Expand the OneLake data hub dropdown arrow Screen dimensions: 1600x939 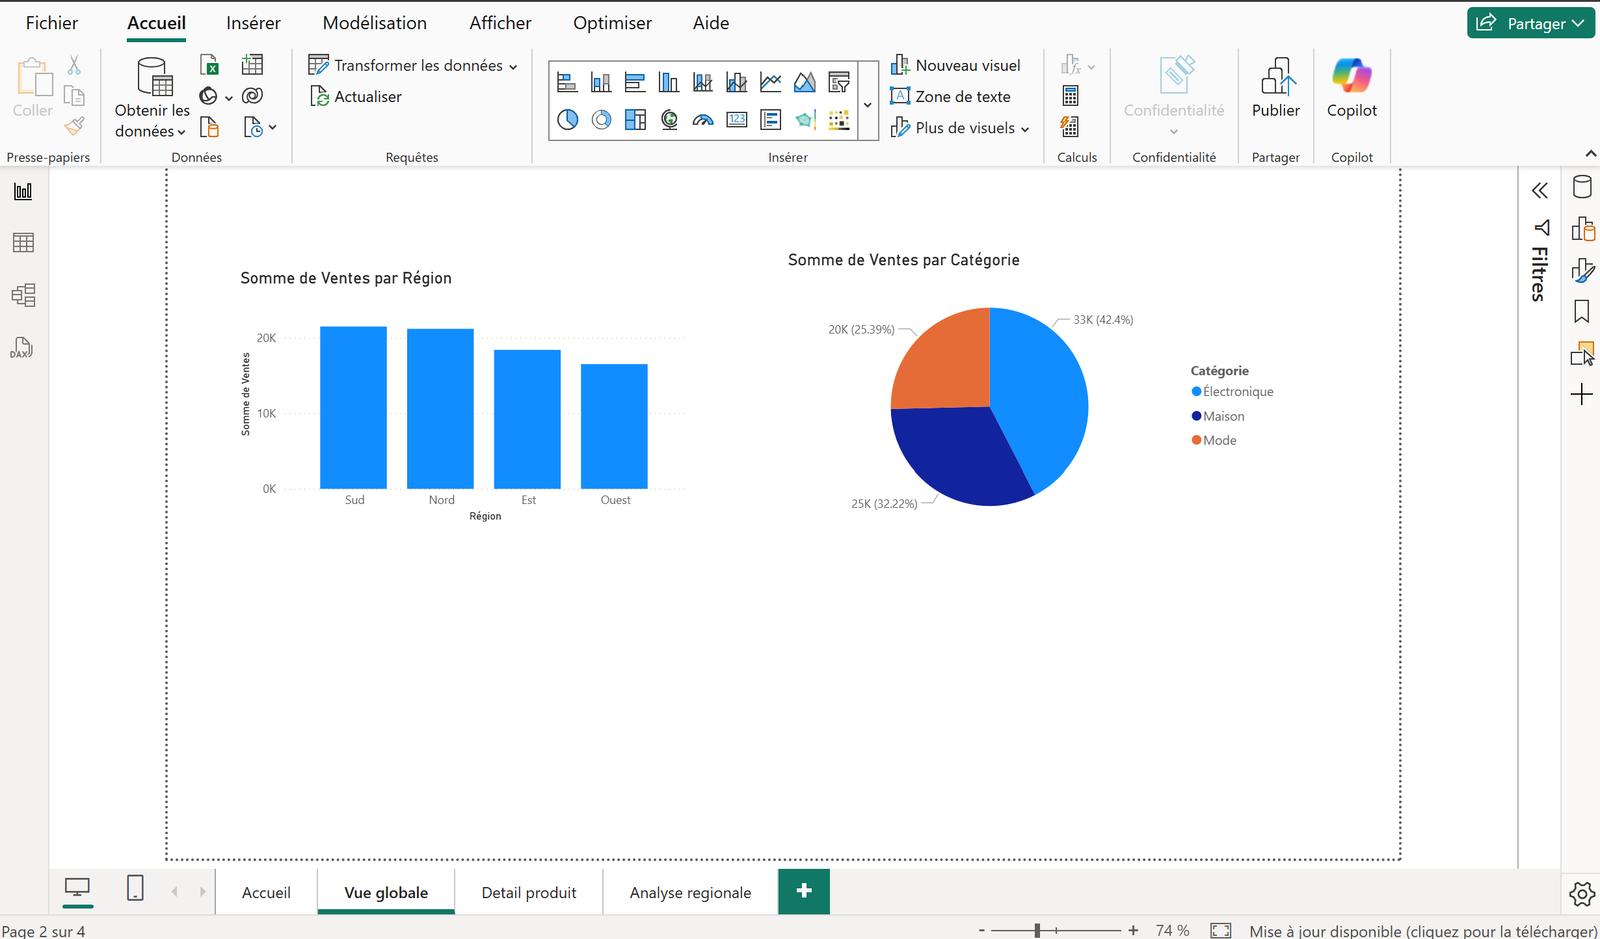click(229, 98)
